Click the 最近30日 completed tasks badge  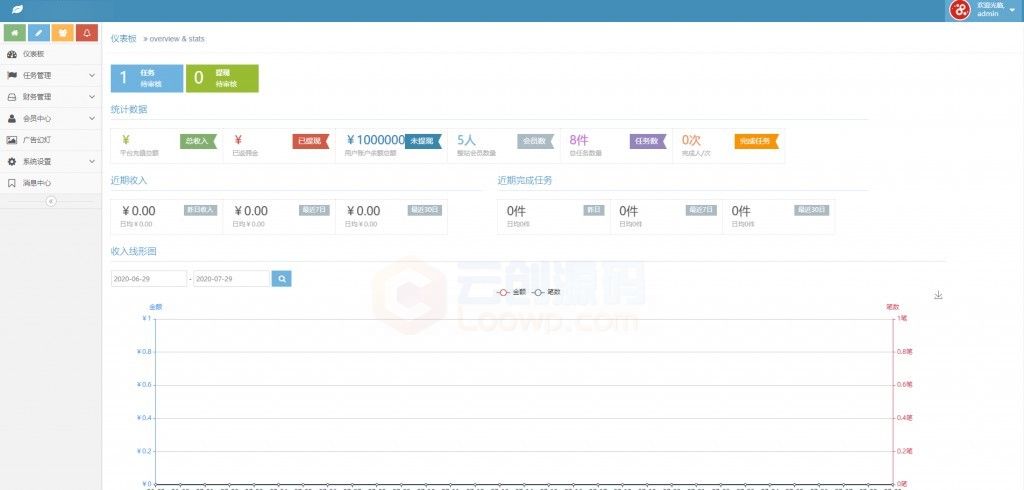click(812, 210)
